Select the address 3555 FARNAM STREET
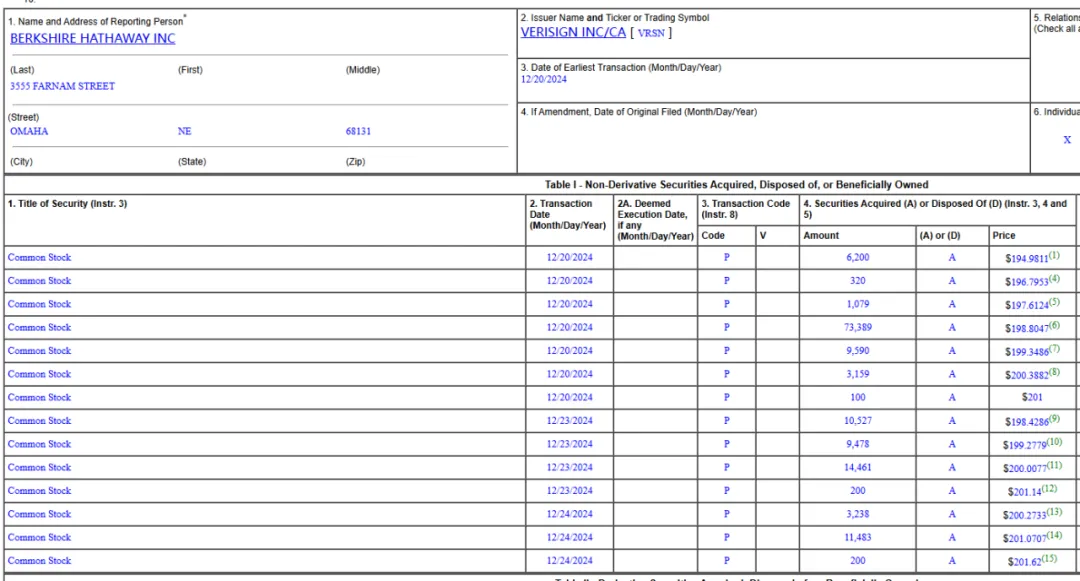1080x581 pixels. [62, 86]
